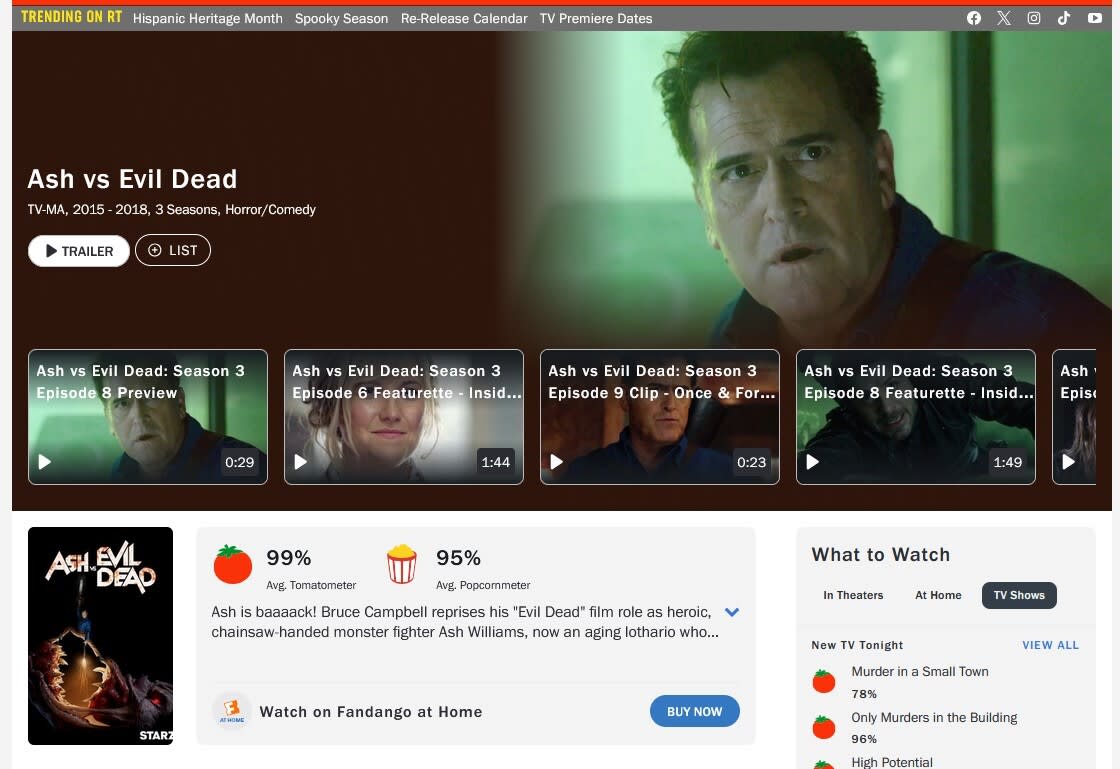The height and width of the screenshot is (769, 1120).
Task: Click the BUY NOW button
Action: point(694,711)
